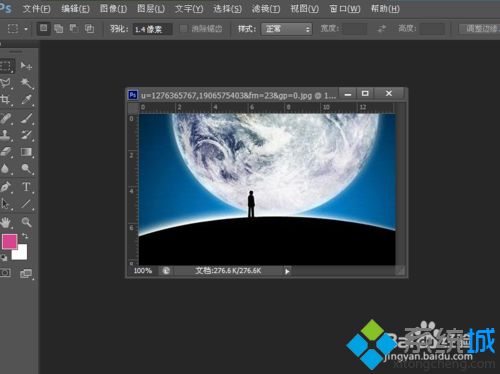Open the File menu

click(x=36, y=9)
